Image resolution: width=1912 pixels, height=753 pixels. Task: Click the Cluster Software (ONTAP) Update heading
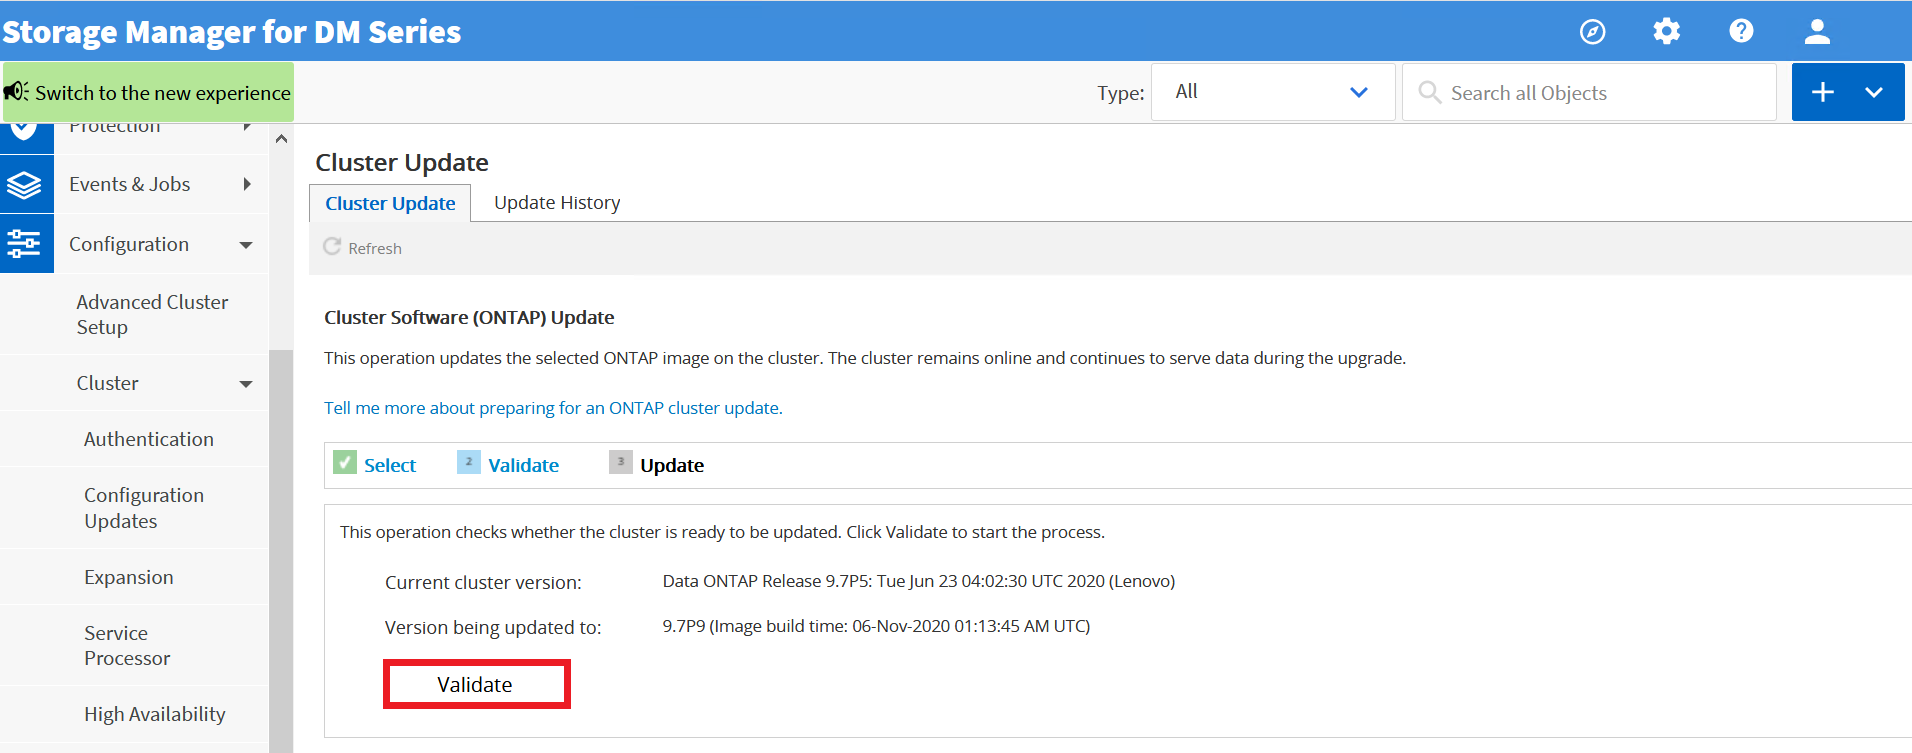[469, 317]
